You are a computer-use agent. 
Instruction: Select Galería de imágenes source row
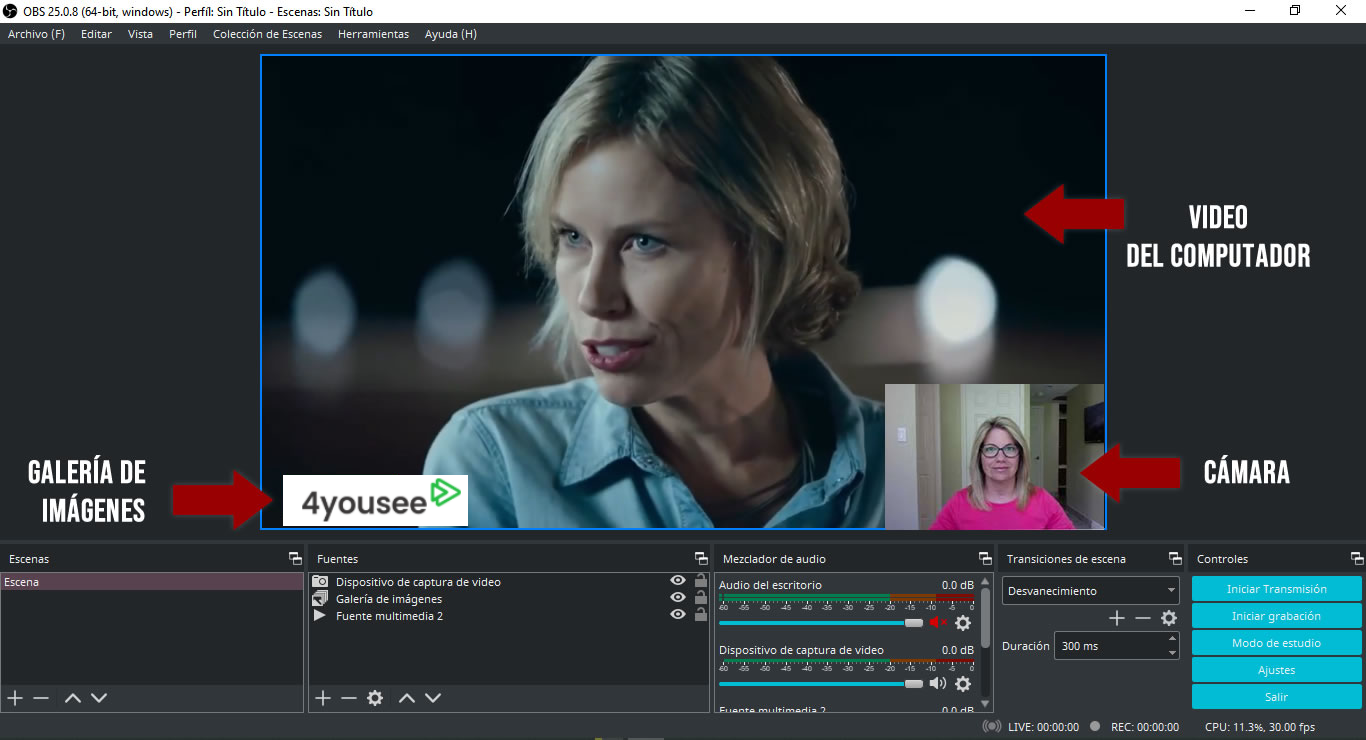509,599
